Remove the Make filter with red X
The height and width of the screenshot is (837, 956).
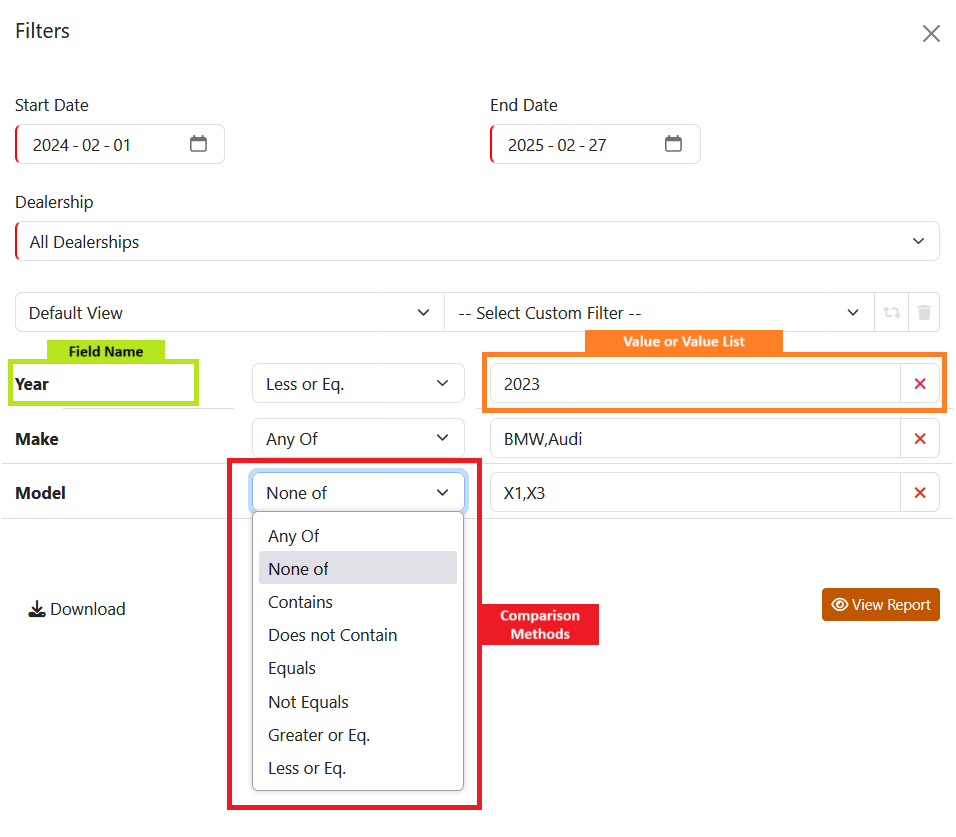920,439
